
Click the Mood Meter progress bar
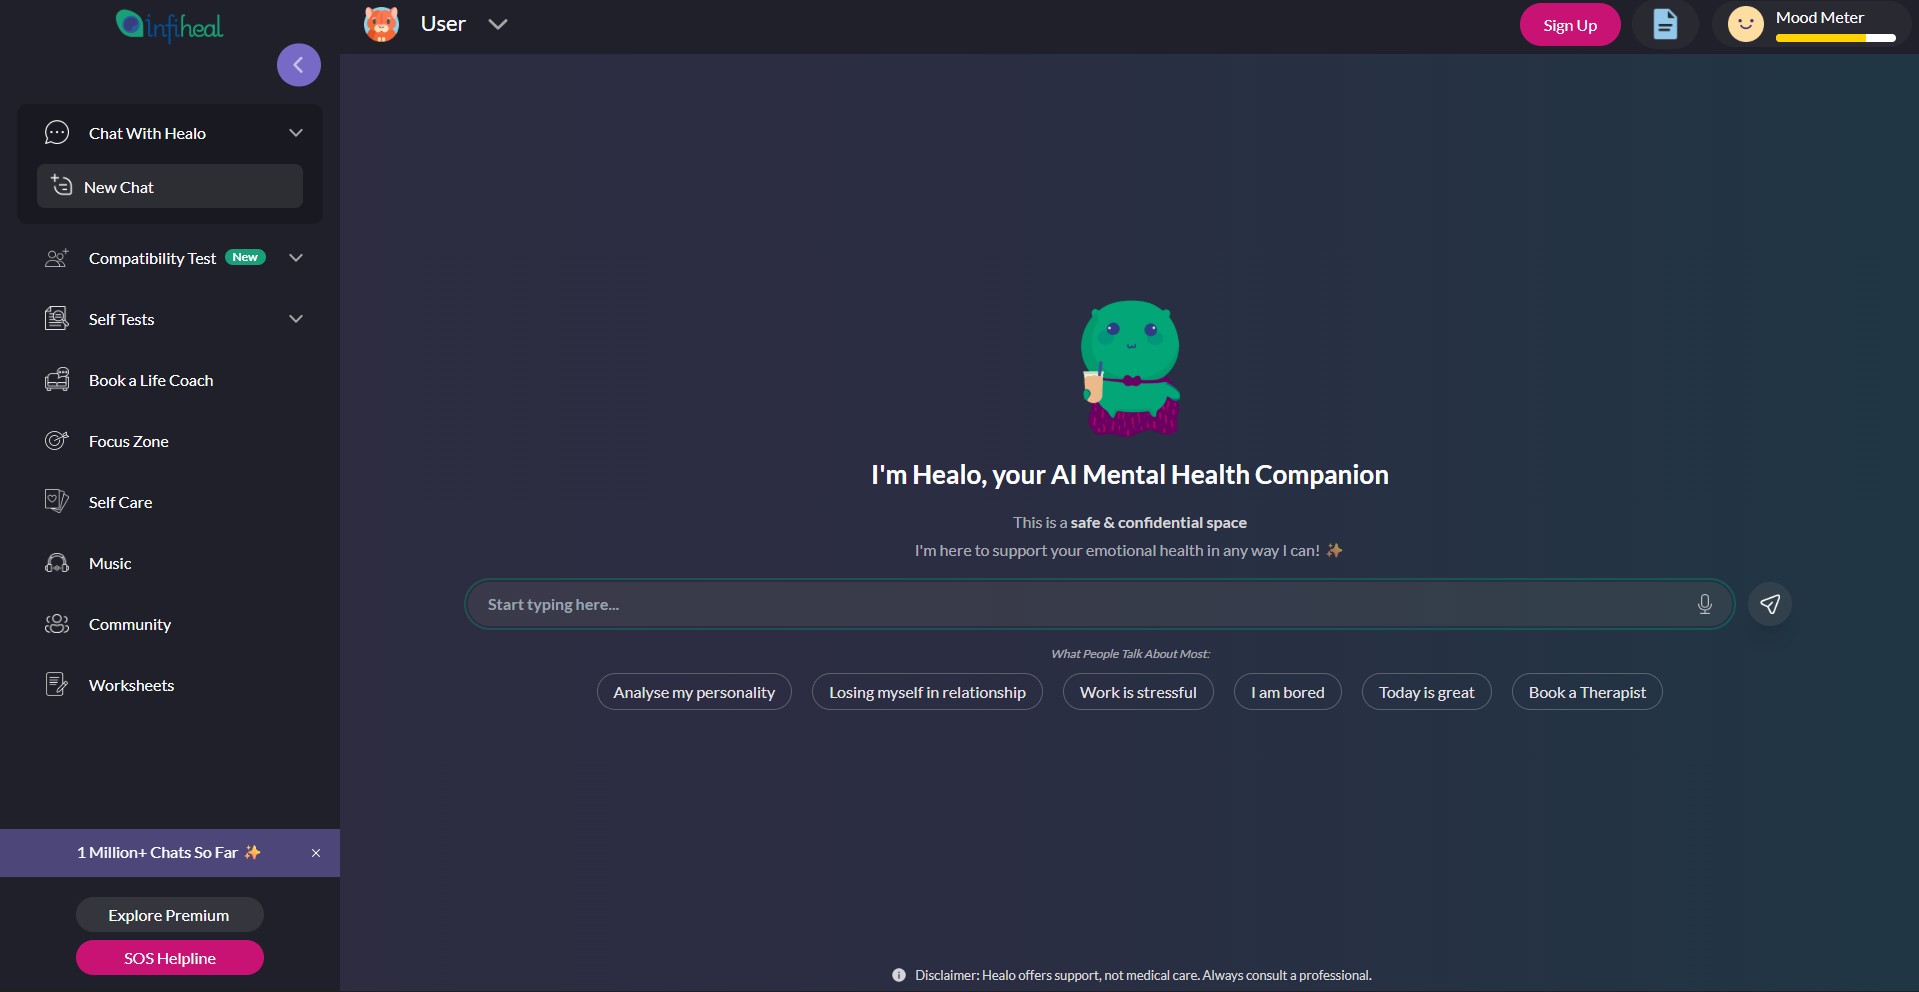click(x=1835, y=38)
